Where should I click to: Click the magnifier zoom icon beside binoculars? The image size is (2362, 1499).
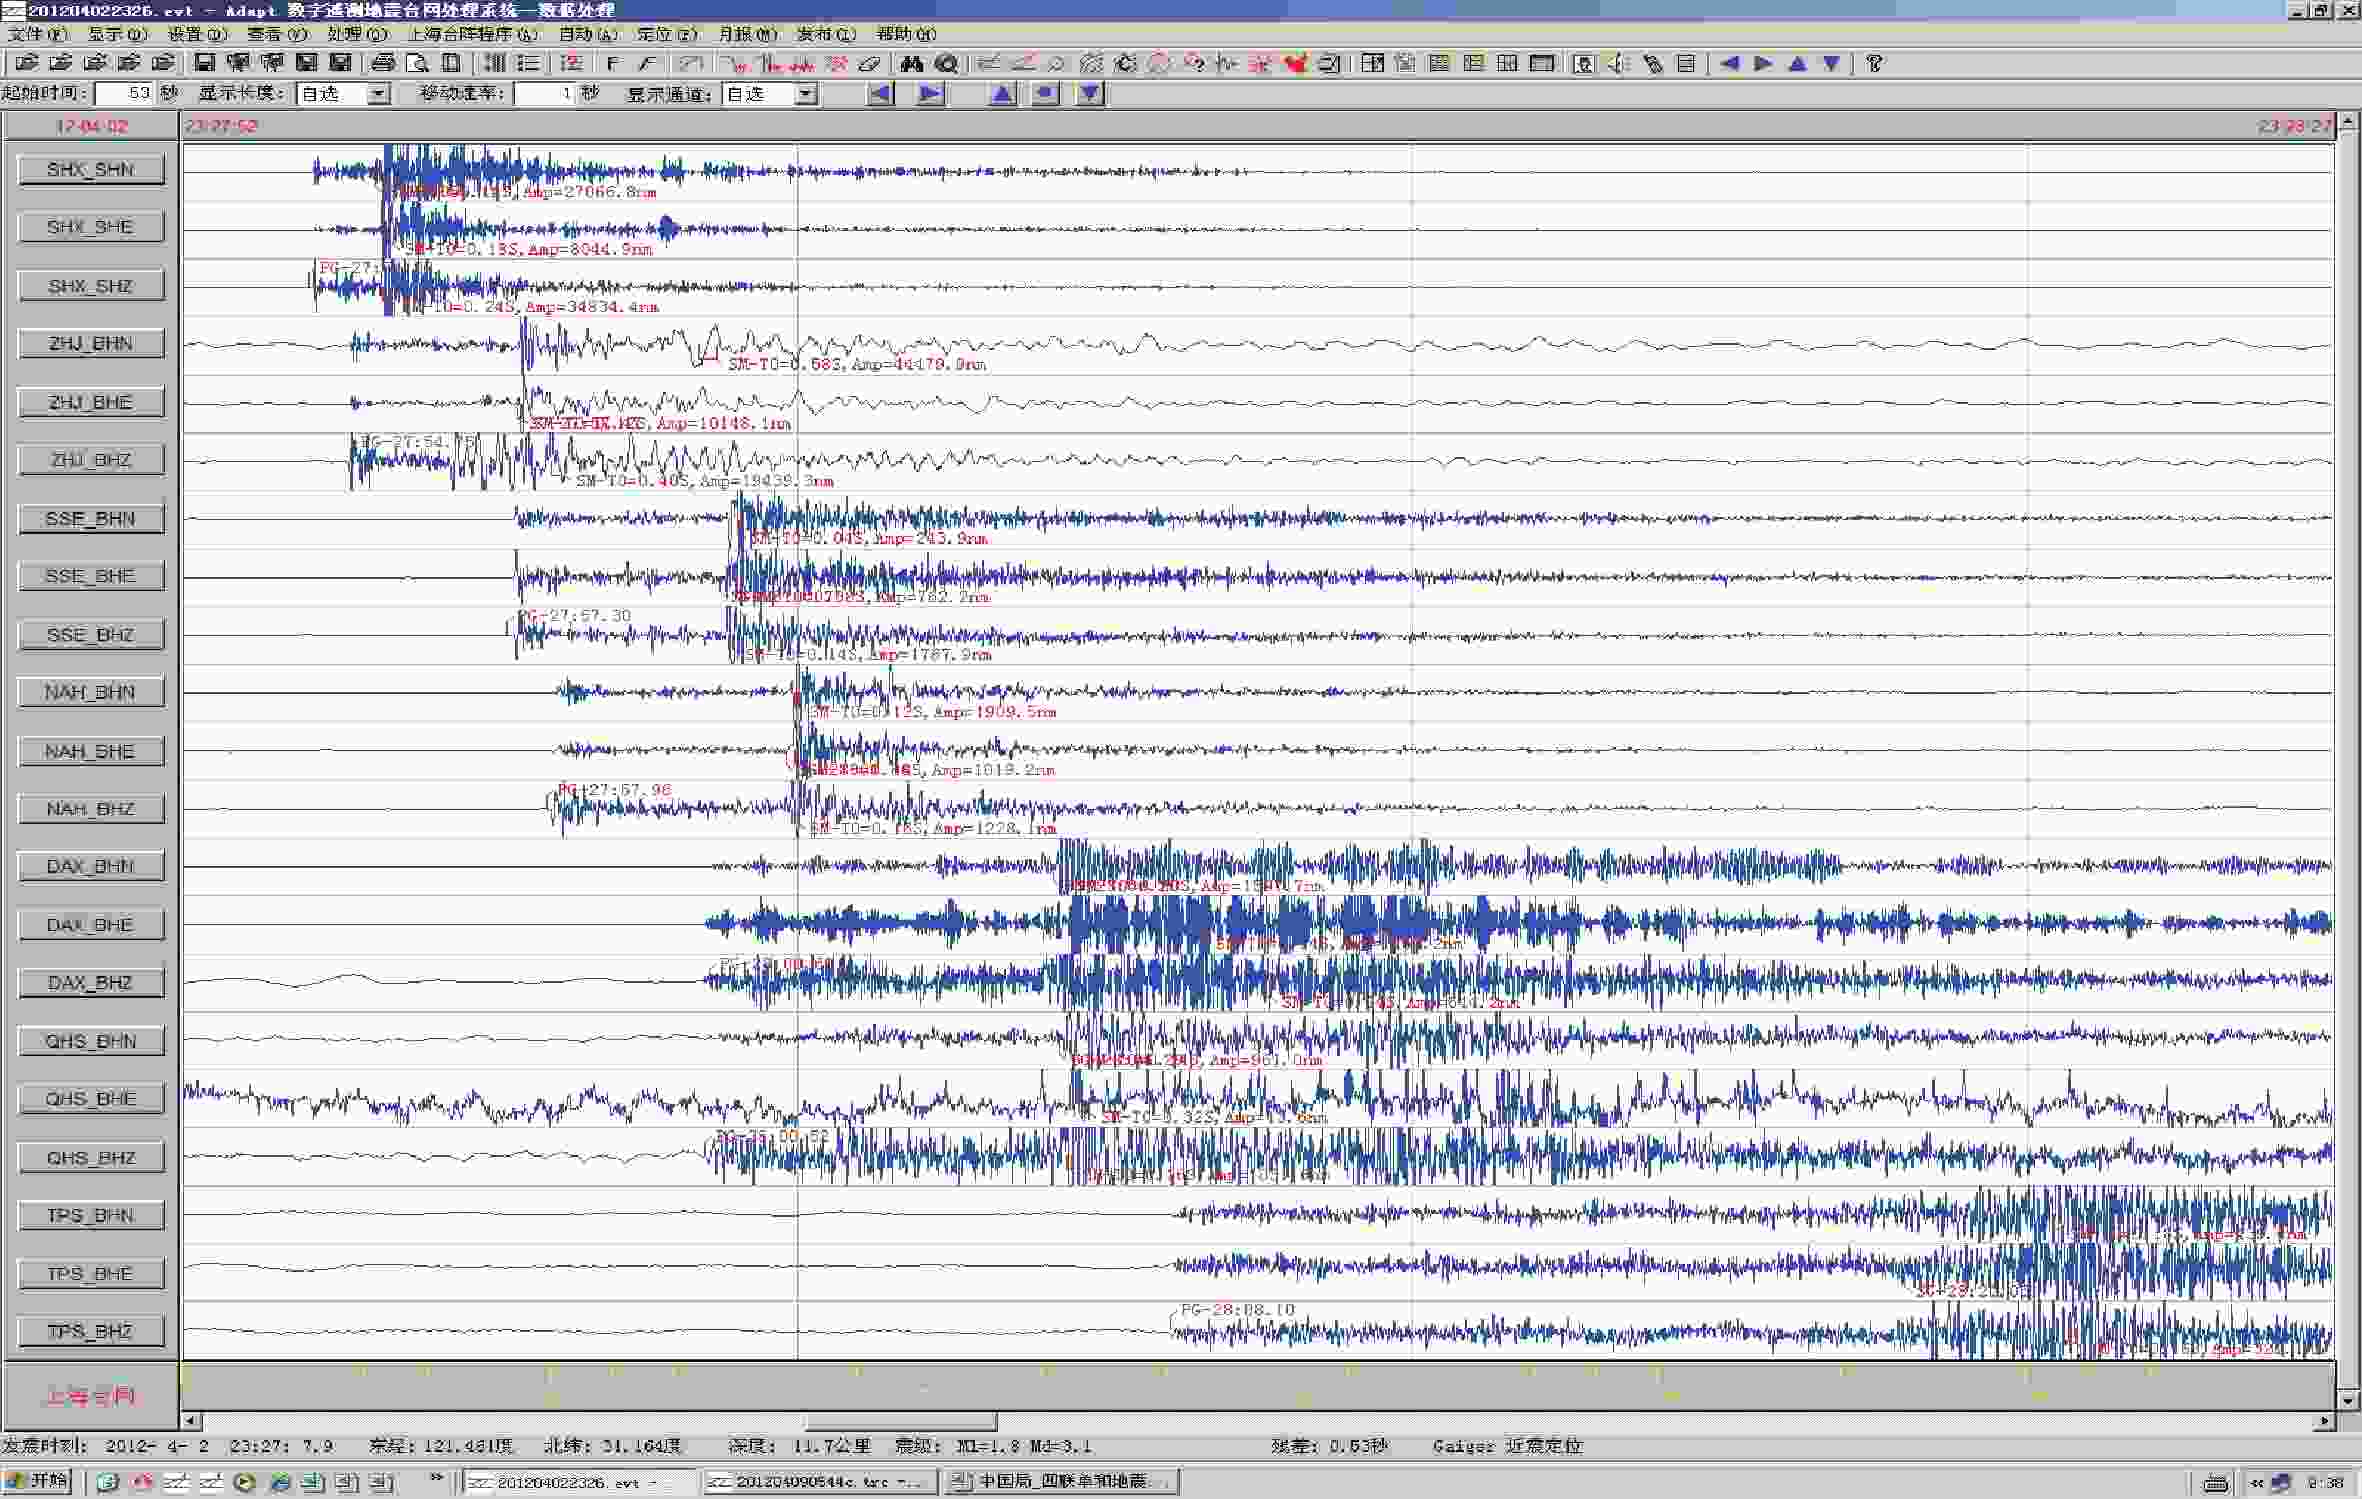pos(946,63)
